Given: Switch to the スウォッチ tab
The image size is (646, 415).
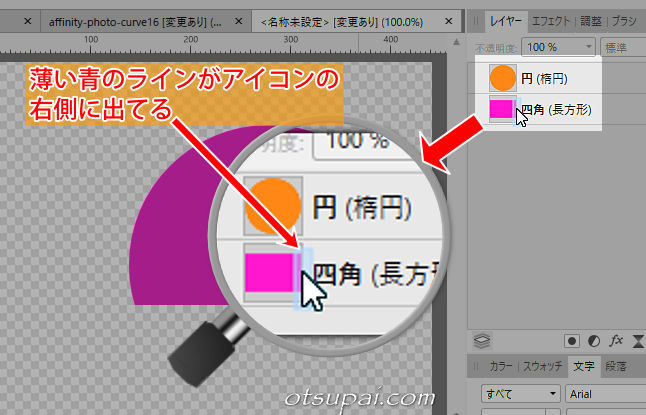Looking at the screenshot, I should coord(542,367).
